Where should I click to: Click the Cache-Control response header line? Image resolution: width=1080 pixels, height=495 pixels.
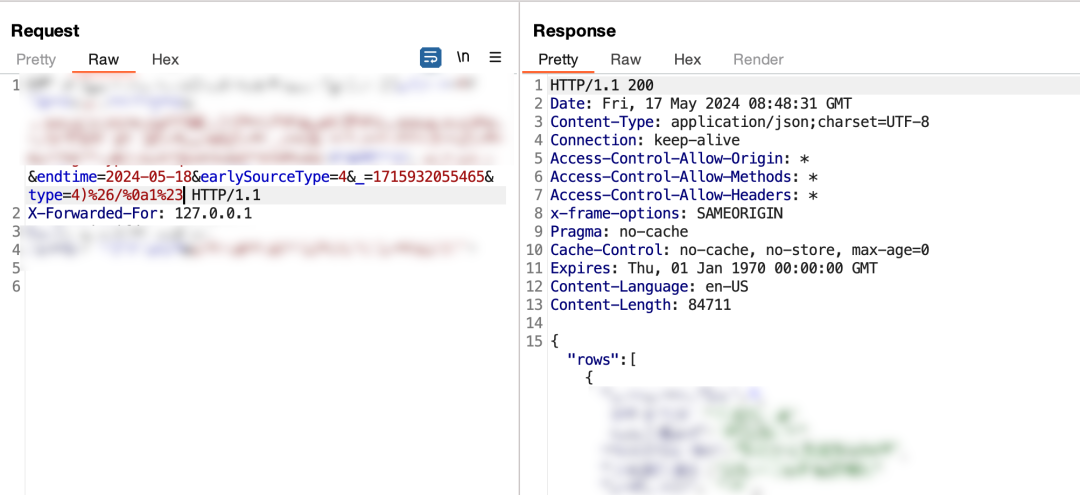point(740,250)
